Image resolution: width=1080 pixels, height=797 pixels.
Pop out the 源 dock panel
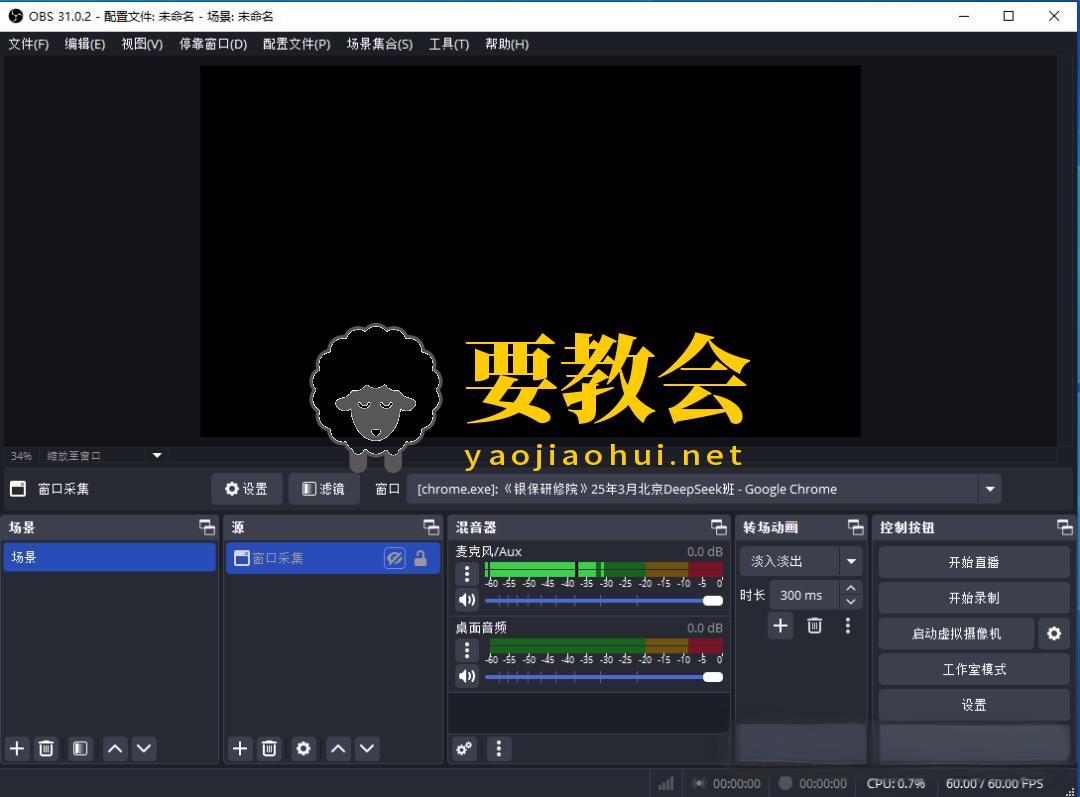click(431, 528)
